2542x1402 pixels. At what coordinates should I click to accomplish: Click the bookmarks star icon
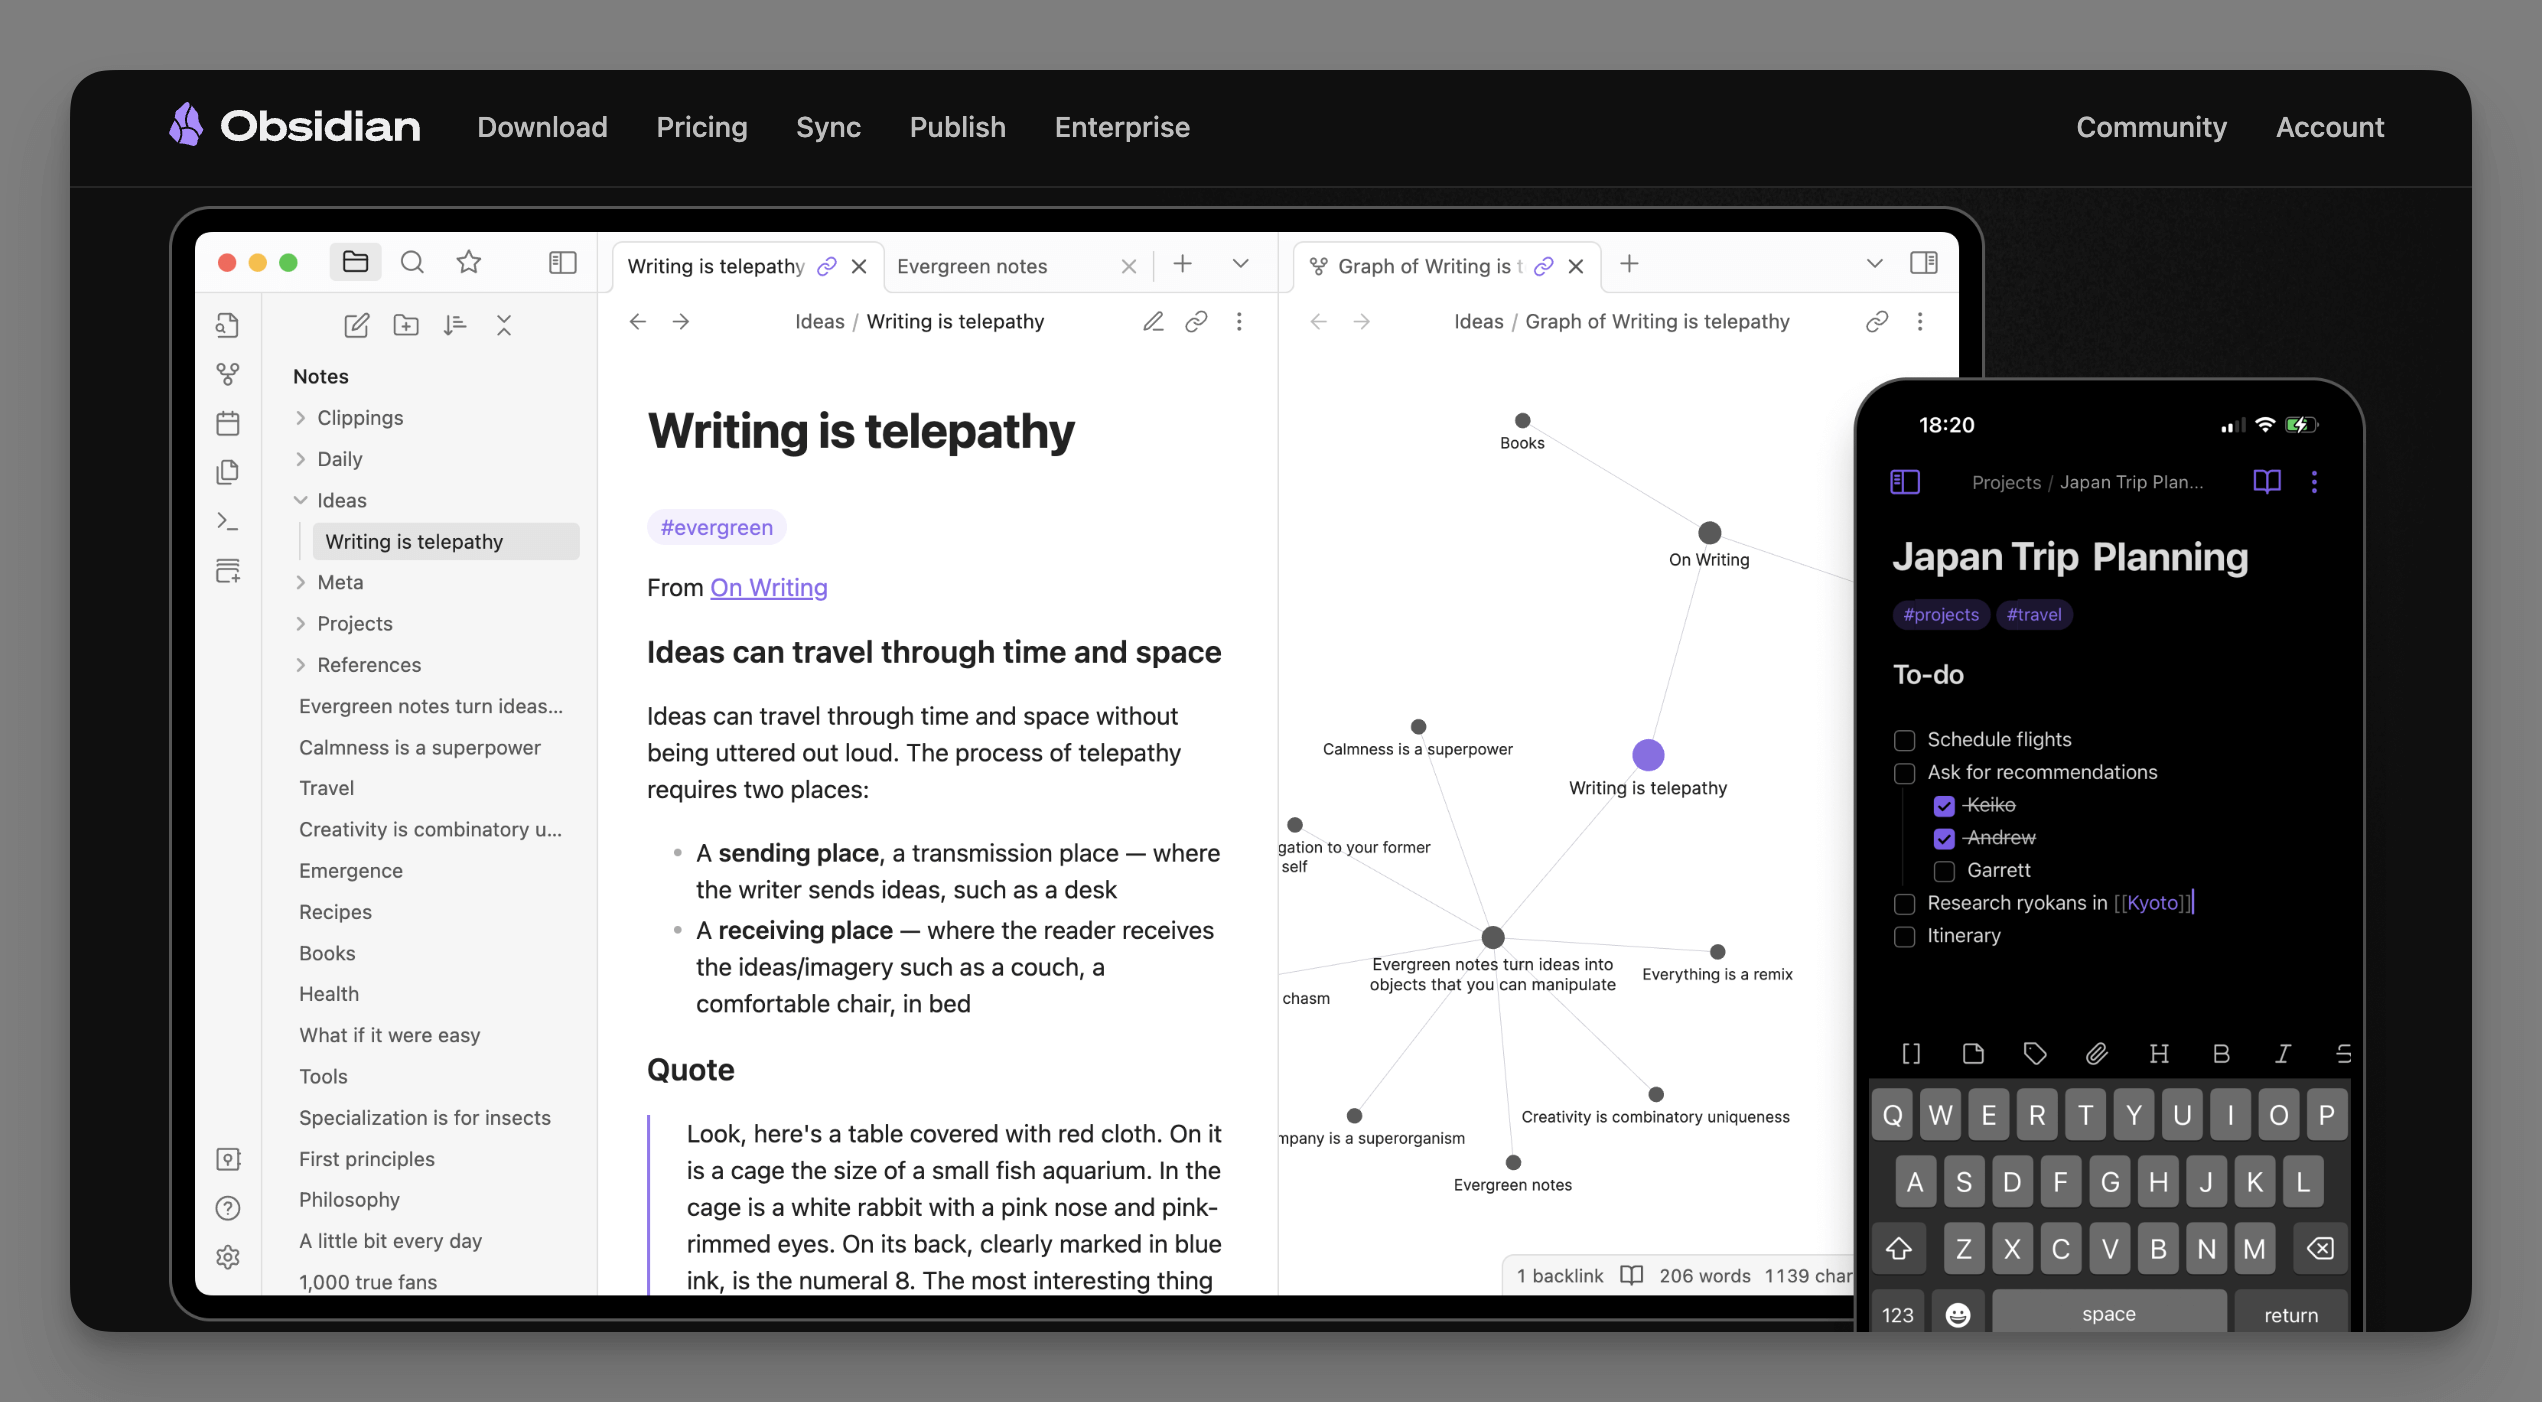pyautogui.click(x=469, y=263)
